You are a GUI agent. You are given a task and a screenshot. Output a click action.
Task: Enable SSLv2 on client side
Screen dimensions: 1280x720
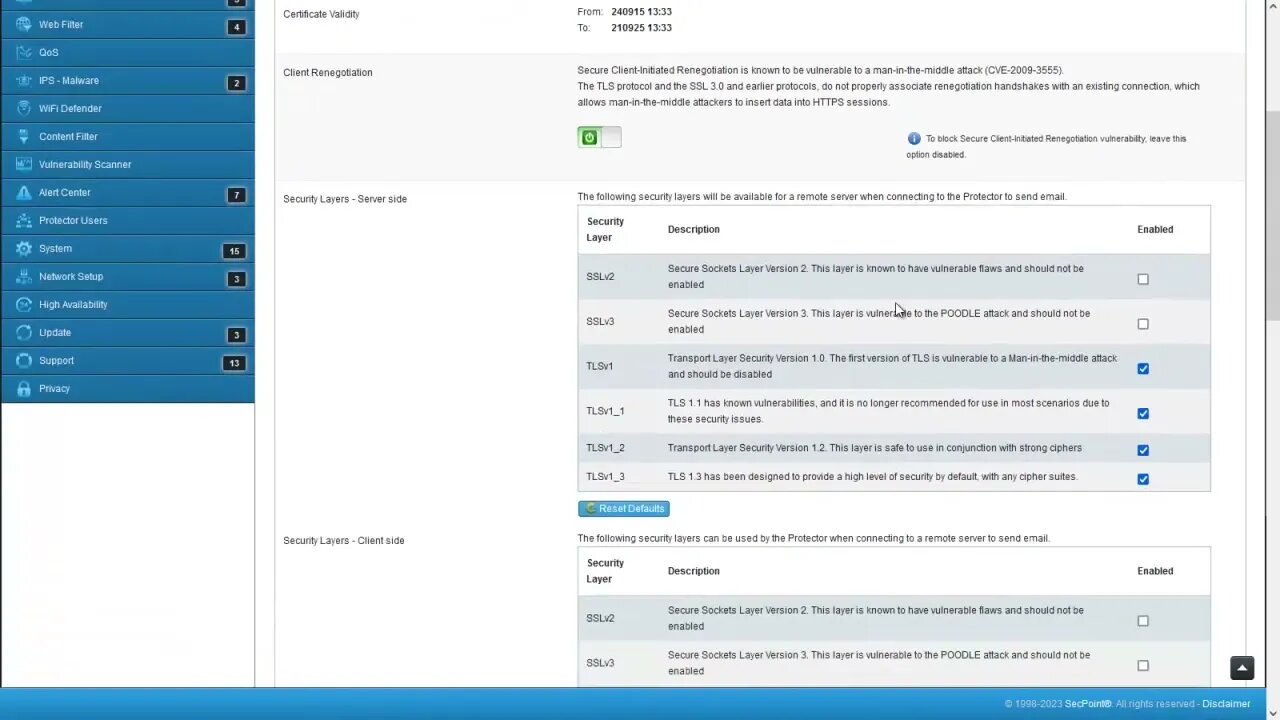pyautogui.click(x=1143, y=621)
